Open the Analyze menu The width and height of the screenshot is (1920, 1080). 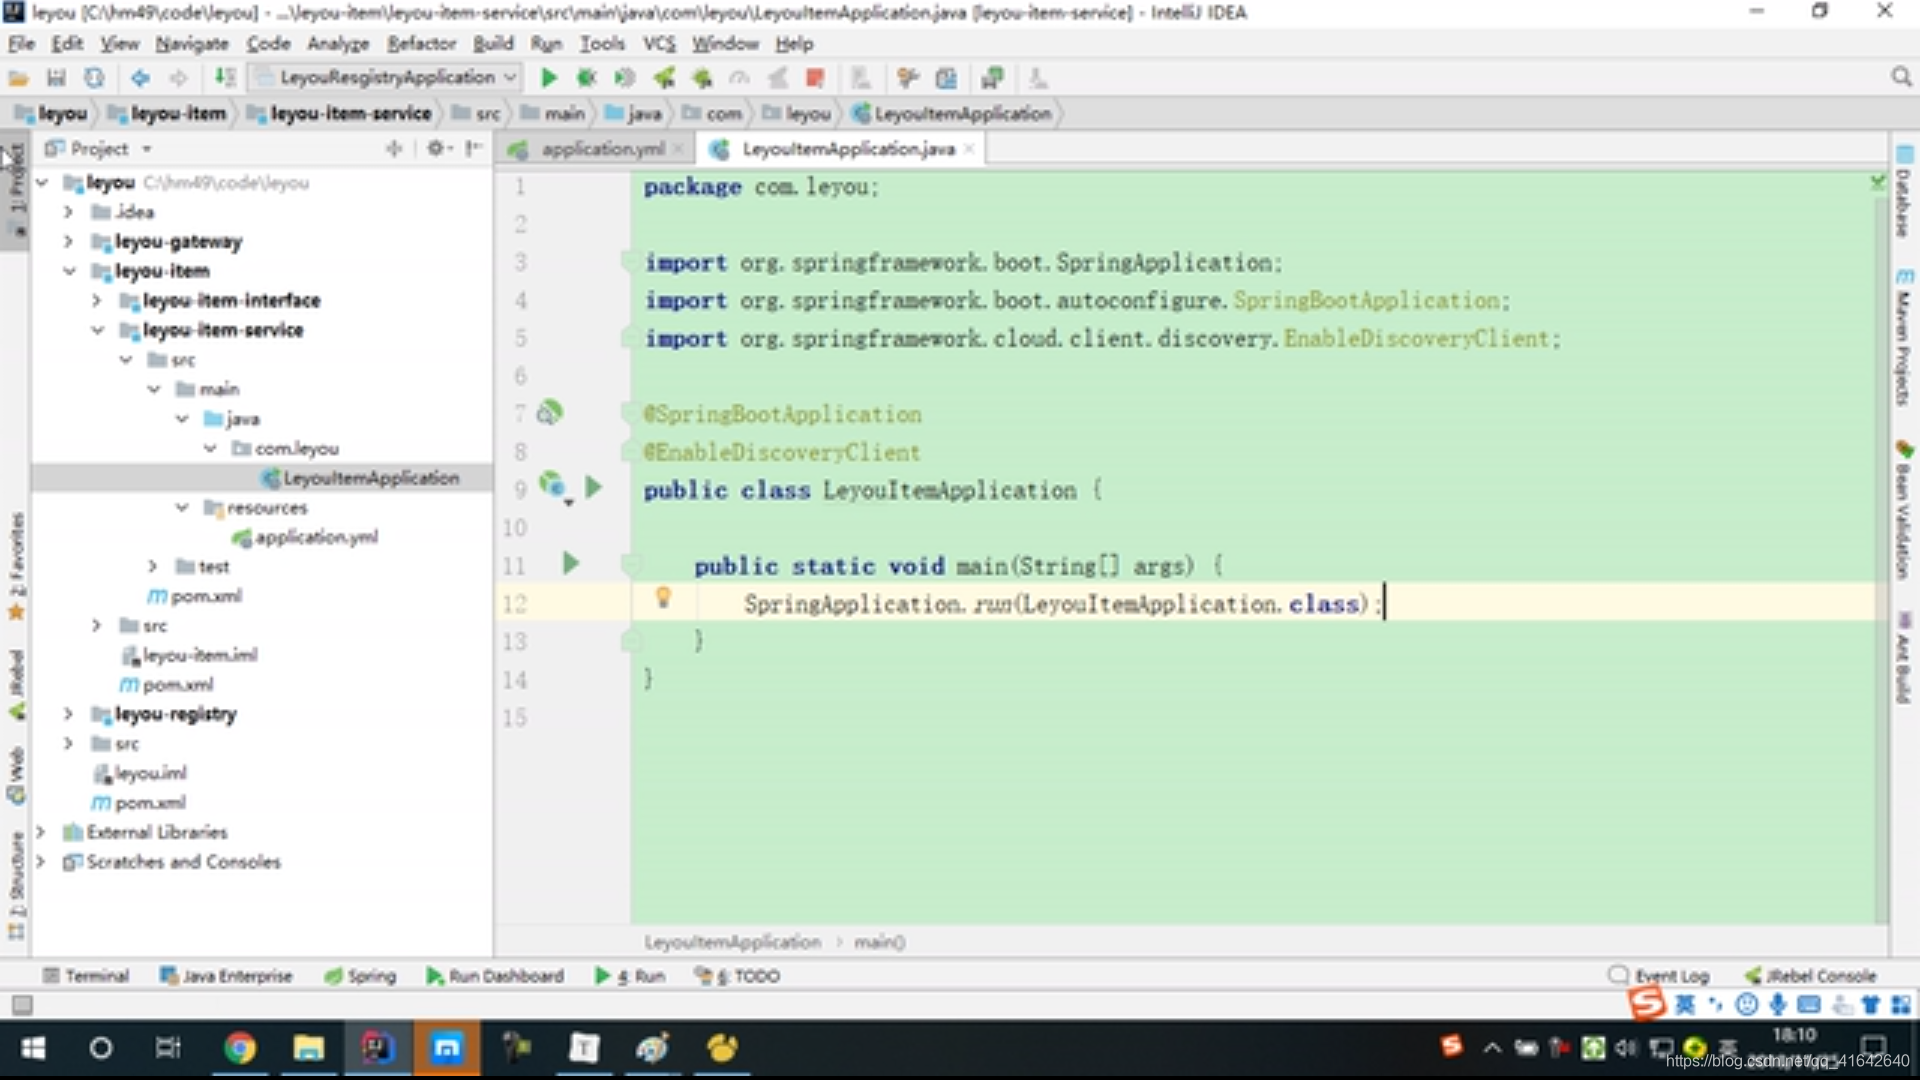pos(338,44)
